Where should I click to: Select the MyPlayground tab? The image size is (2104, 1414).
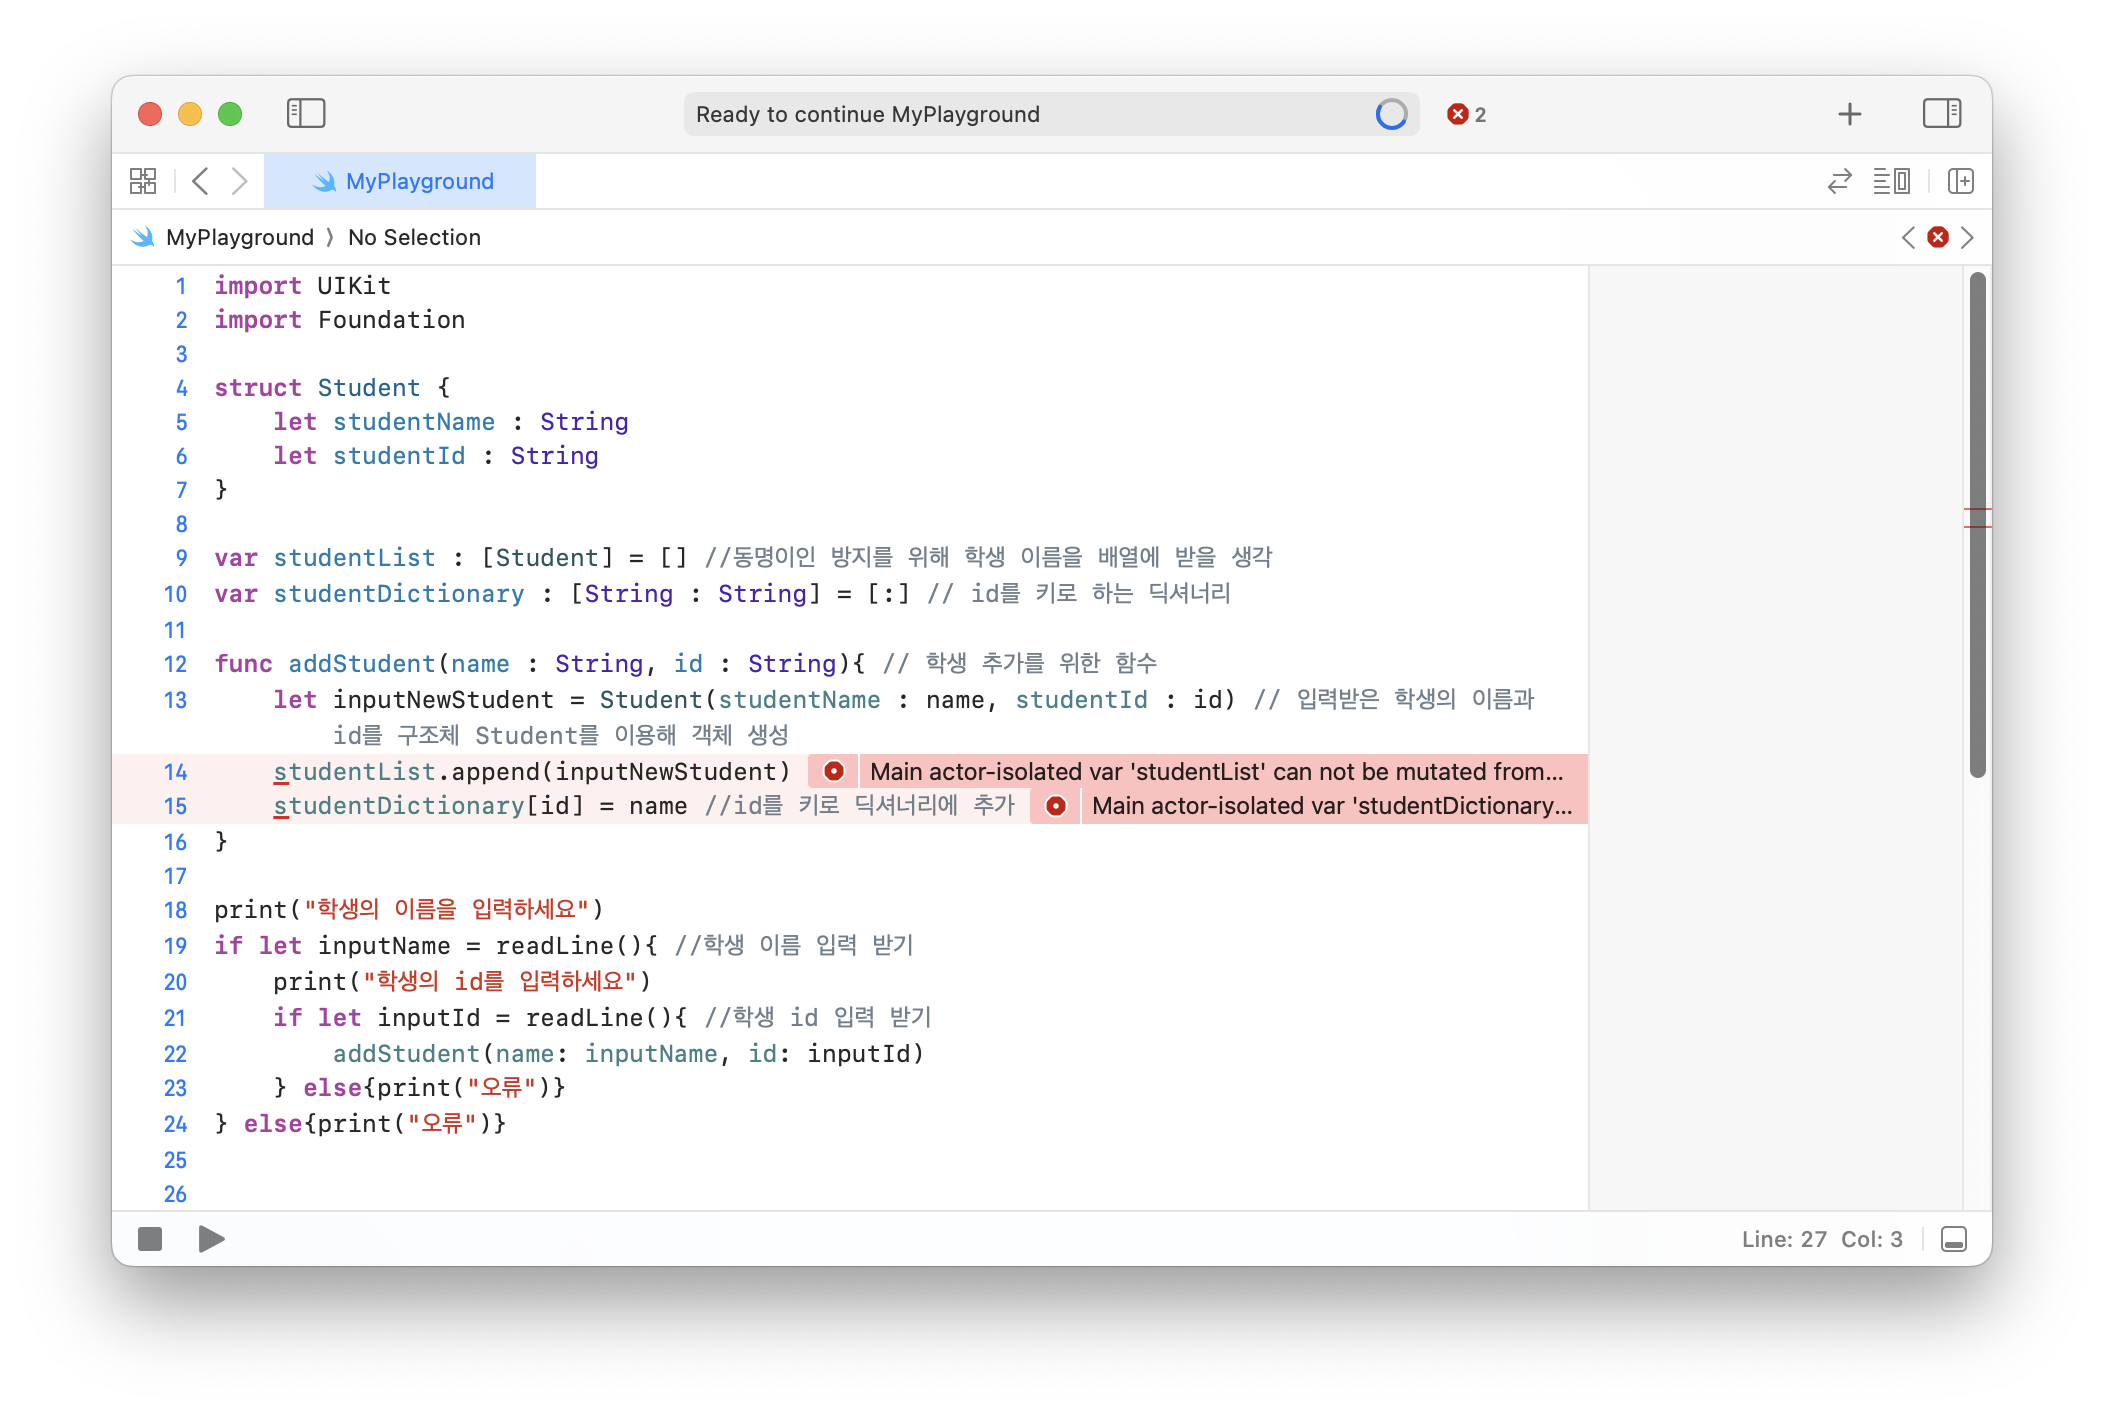click(400, 181)
